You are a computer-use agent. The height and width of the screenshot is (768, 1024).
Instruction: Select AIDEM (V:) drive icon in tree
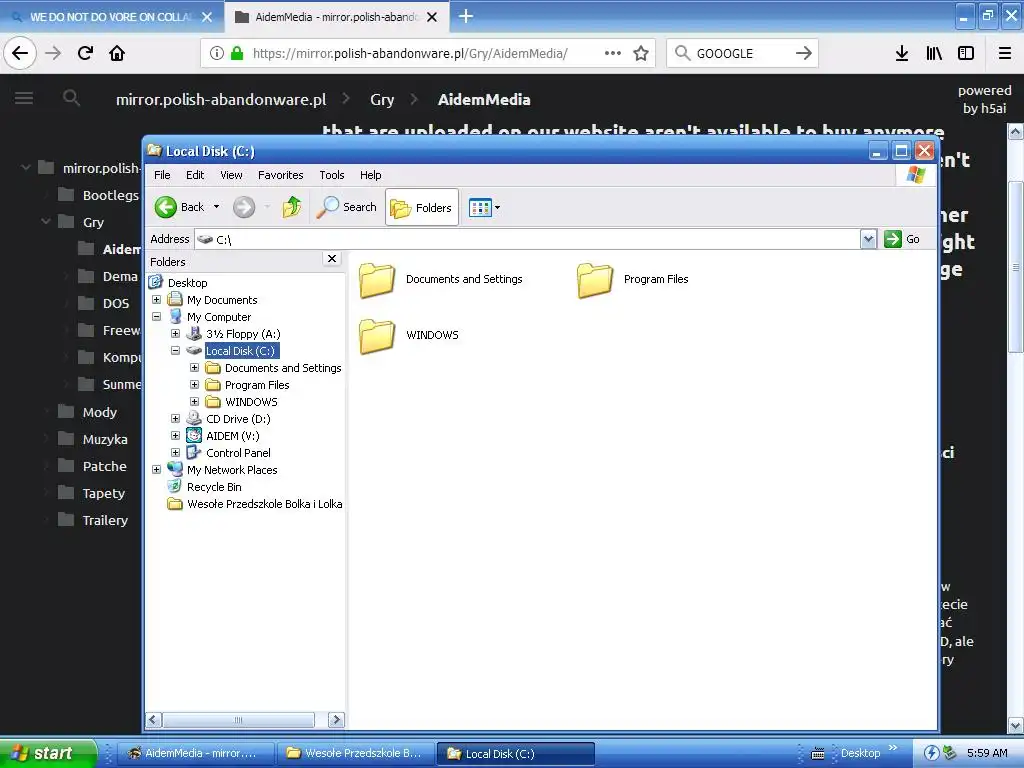[194, 436]
